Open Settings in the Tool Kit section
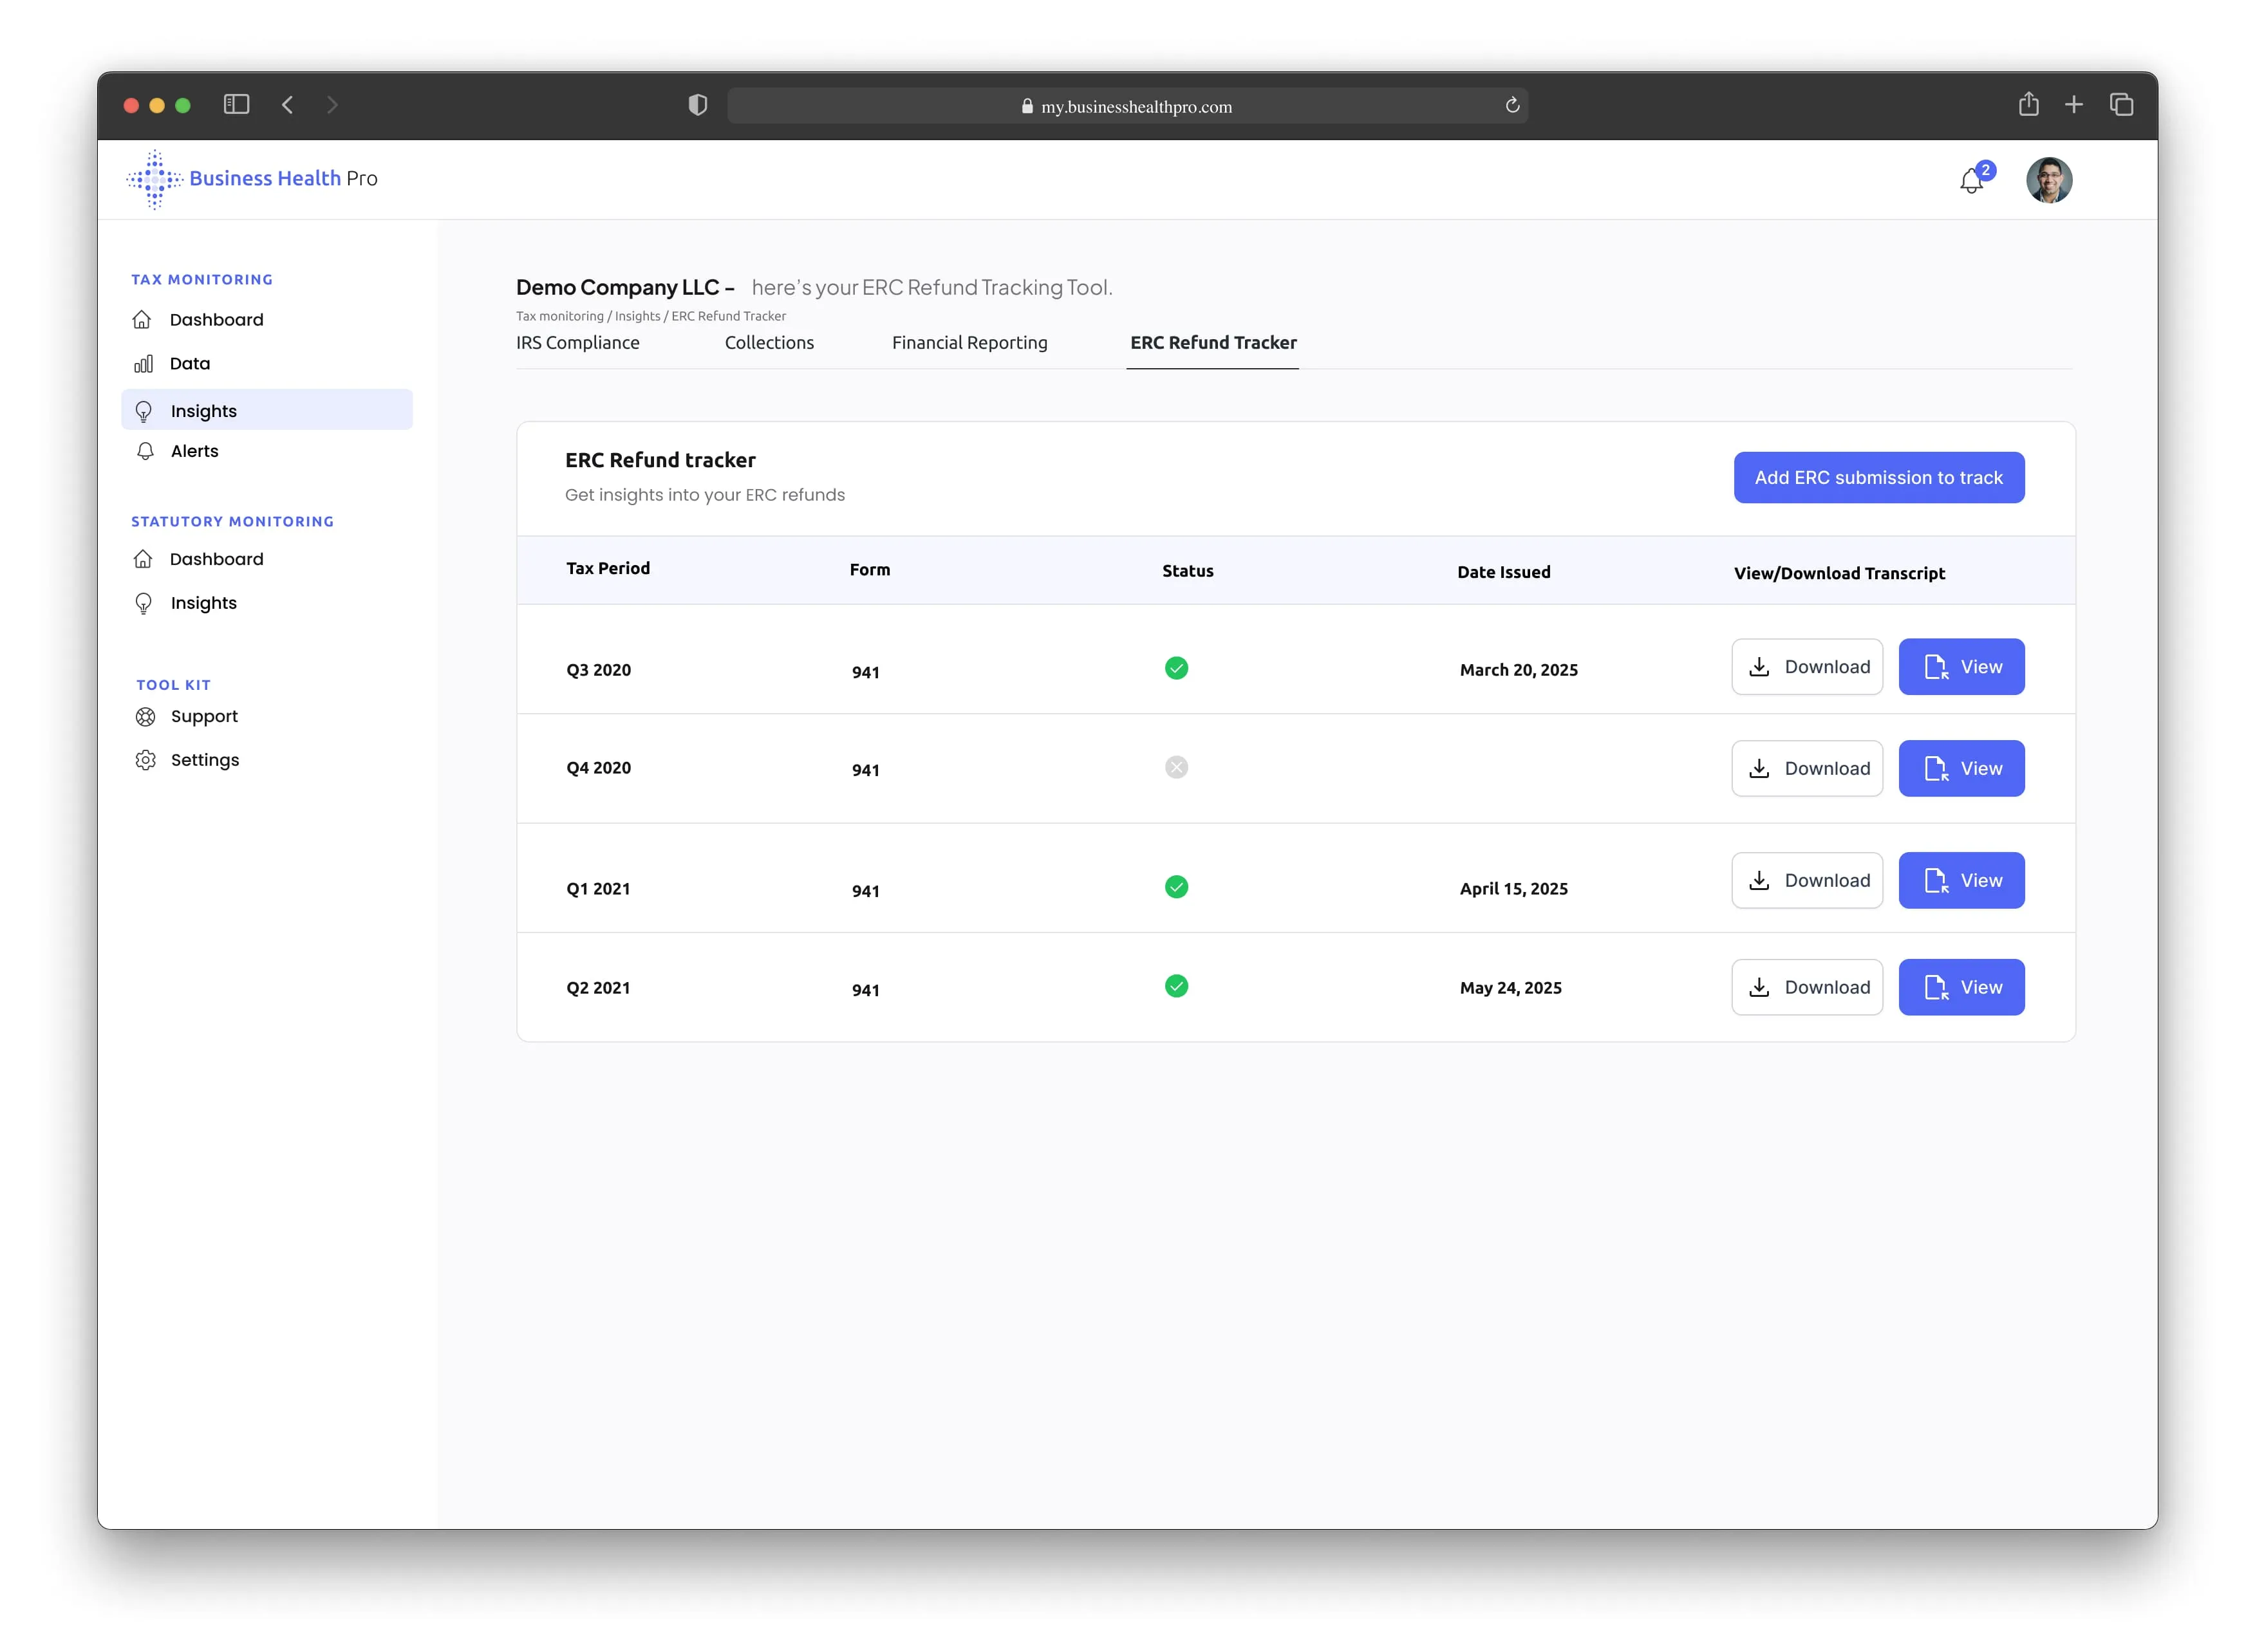Screen dimensions: 2255x1652 [204, 760]
